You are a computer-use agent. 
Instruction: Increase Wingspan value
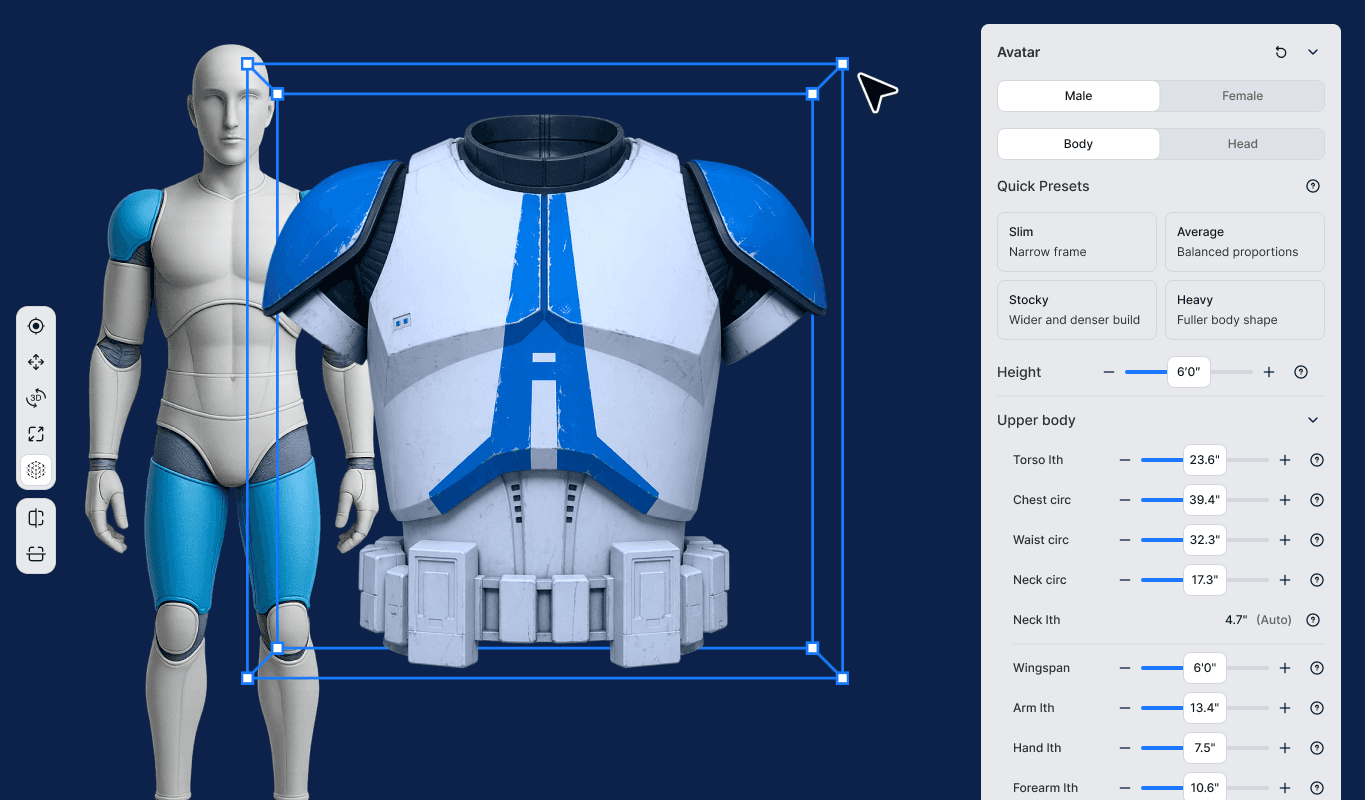(1285, 668)
